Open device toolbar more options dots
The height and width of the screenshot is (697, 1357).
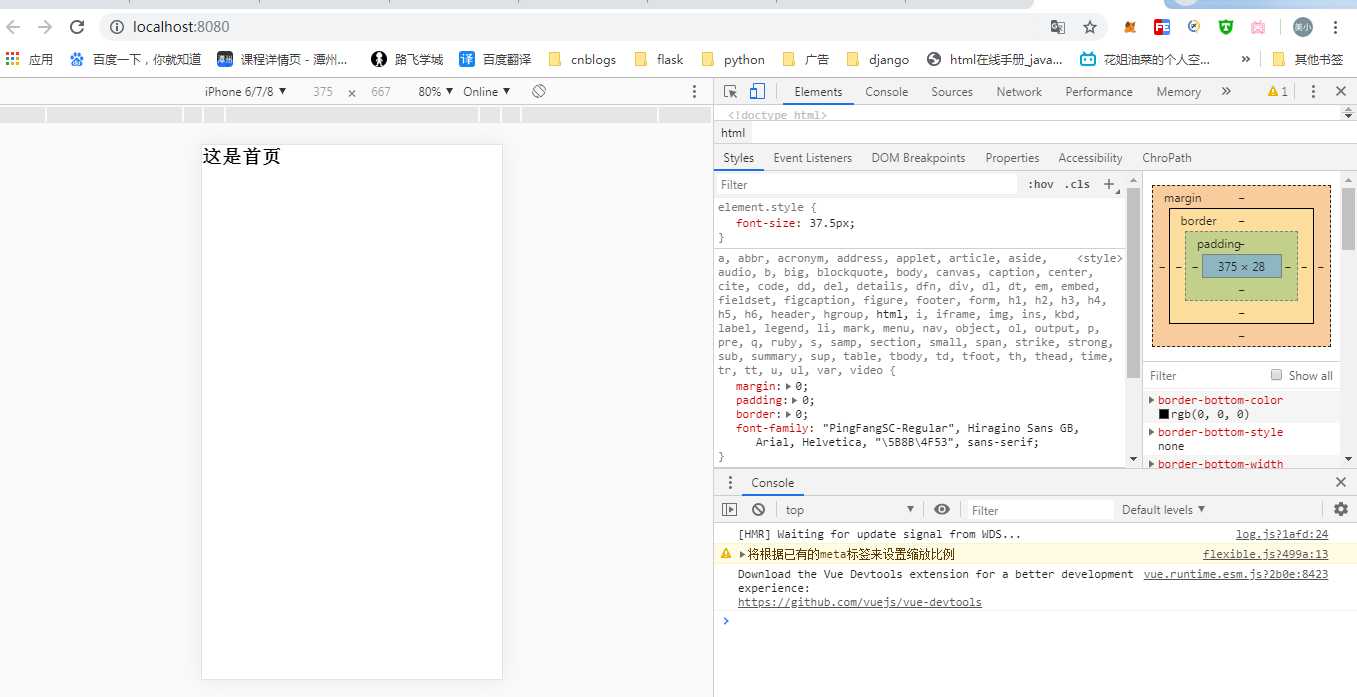(x=695, y=91)
